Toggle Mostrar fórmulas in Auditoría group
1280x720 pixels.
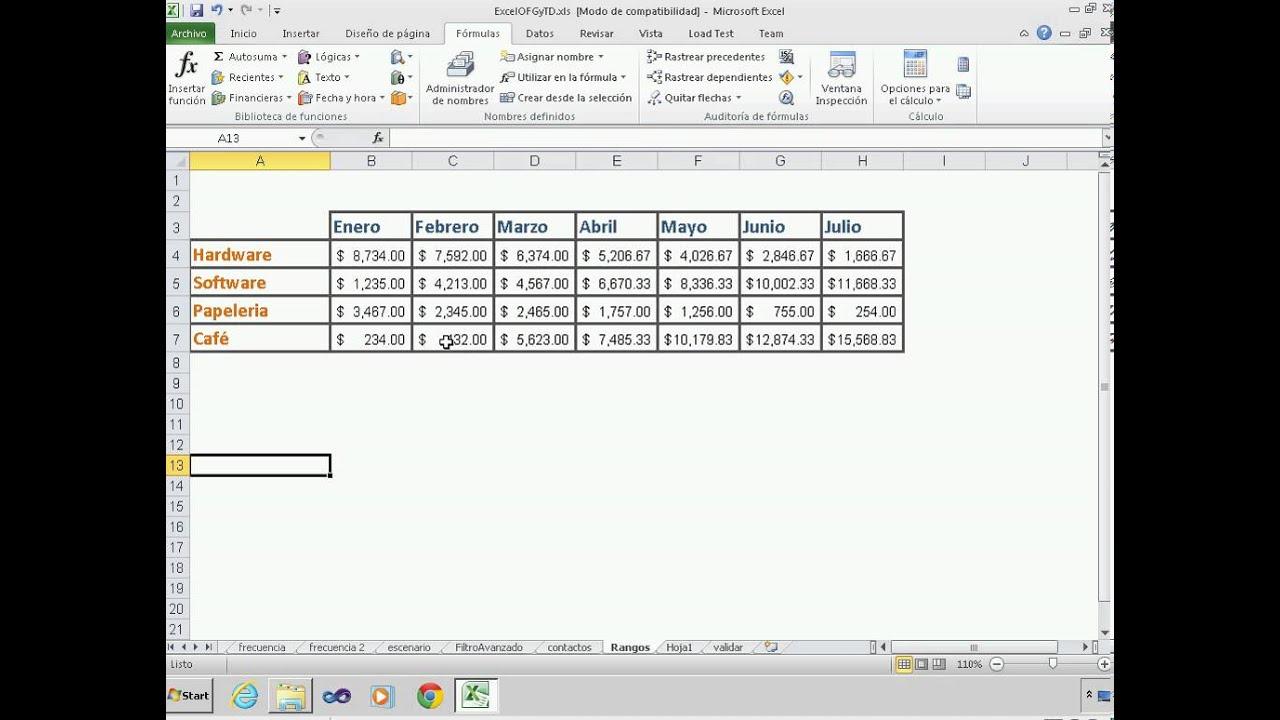click(786, 57)
